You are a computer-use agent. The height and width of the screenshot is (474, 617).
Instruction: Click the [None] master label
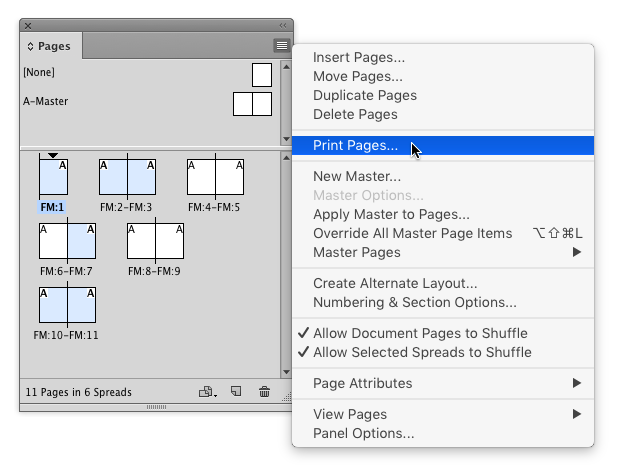[x=39, y=72]
